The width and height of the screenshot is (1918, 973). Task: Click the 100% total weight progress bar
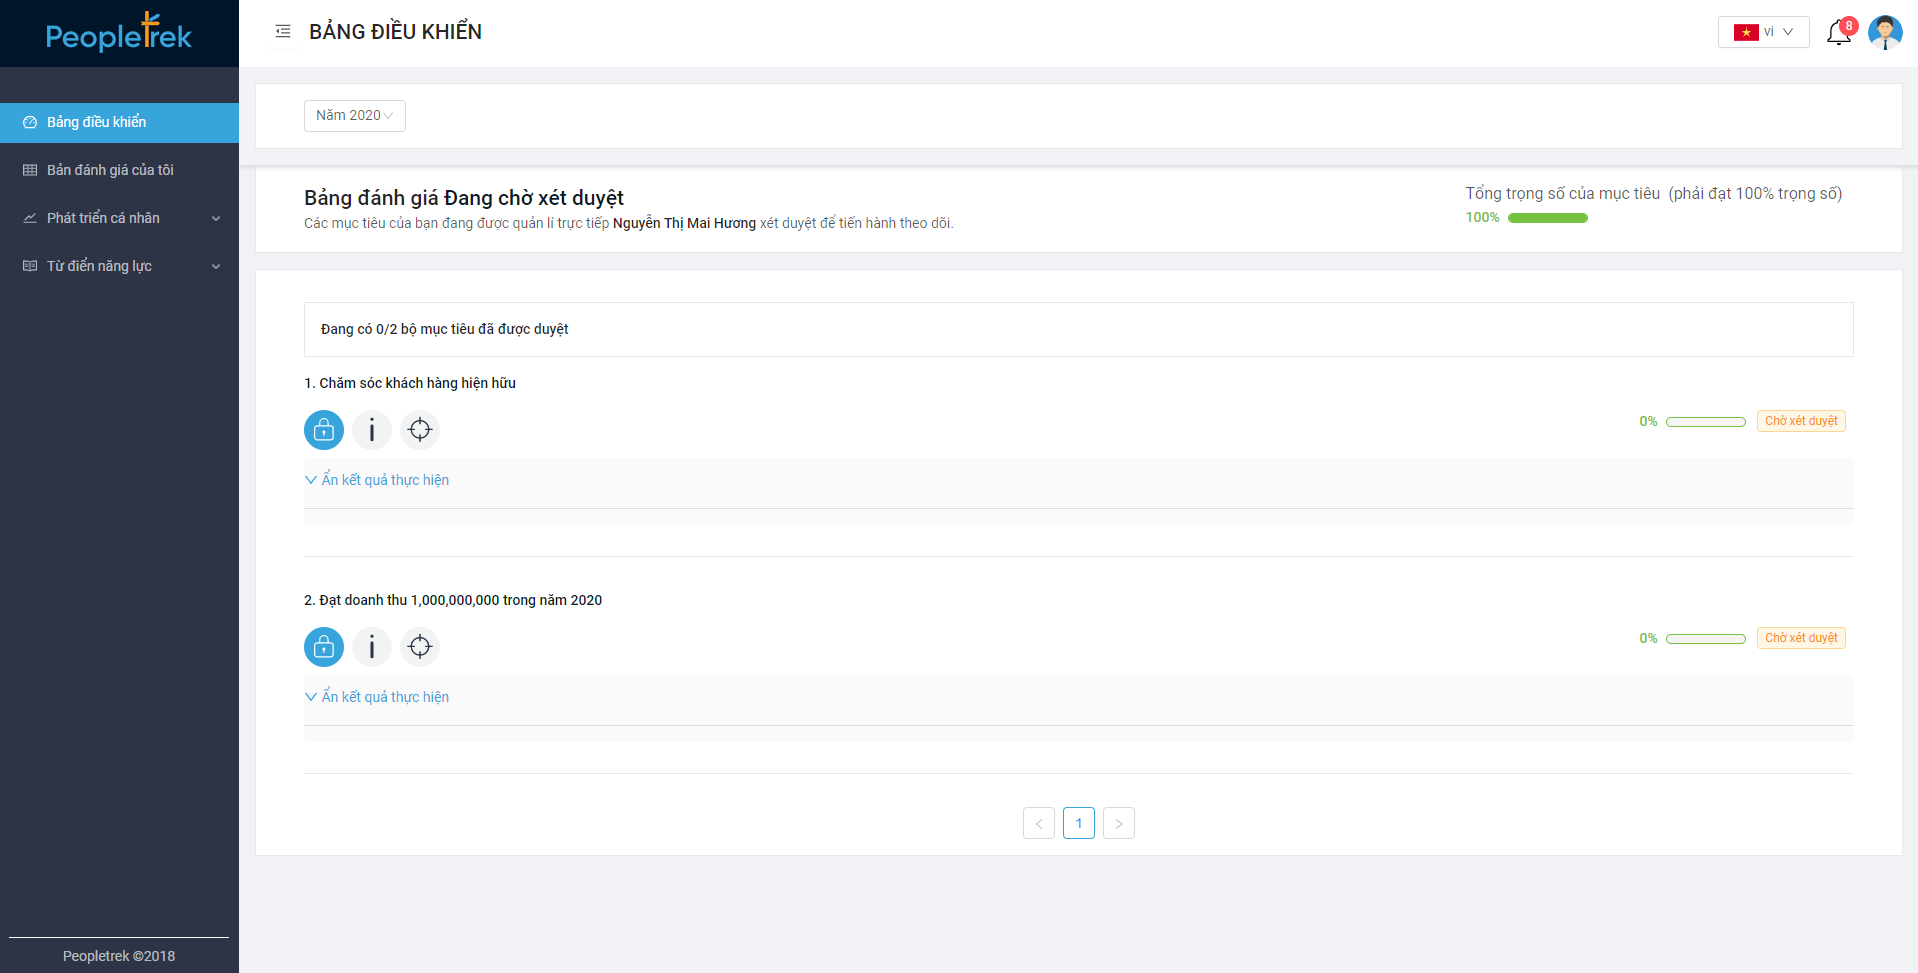(1547, 218)
